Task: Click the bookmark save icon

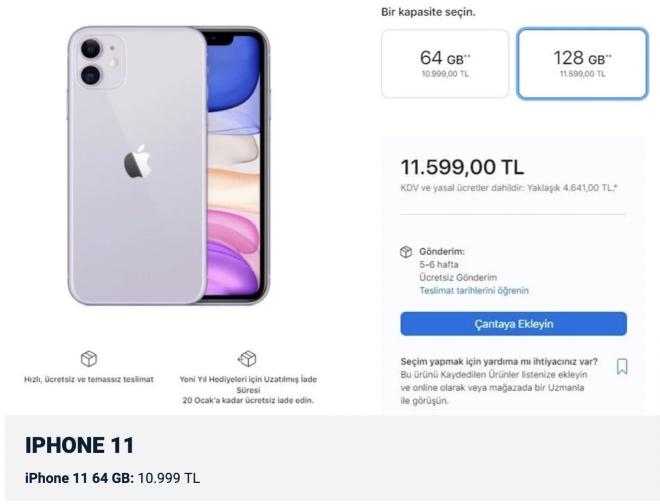Action: (x=622, y=366)
